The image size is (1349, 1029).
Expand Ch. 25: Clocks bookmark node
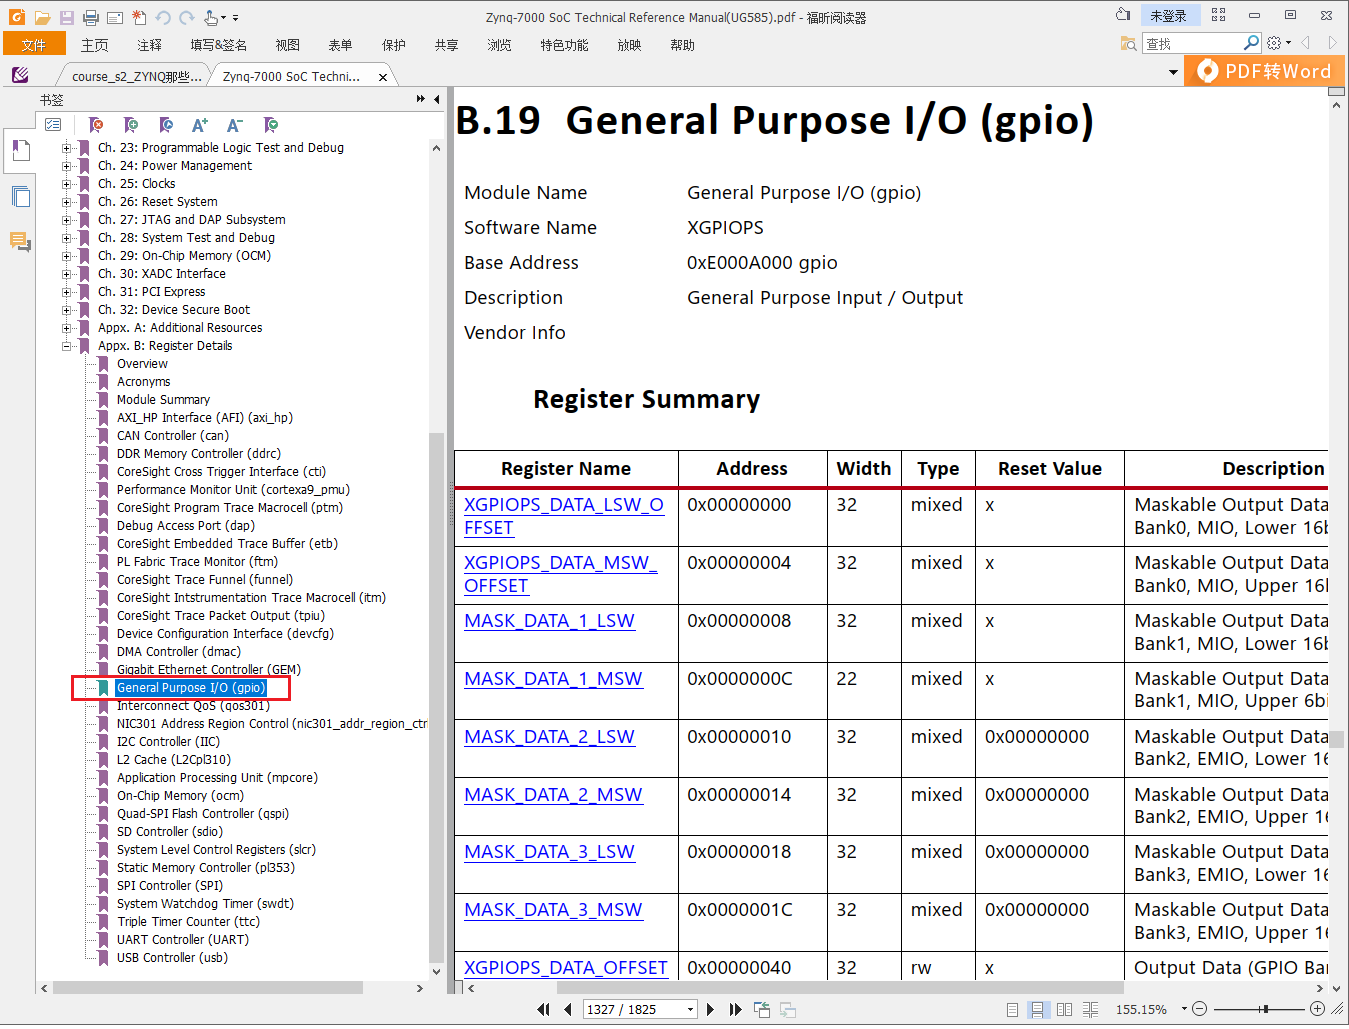click(x=67, y=184)
